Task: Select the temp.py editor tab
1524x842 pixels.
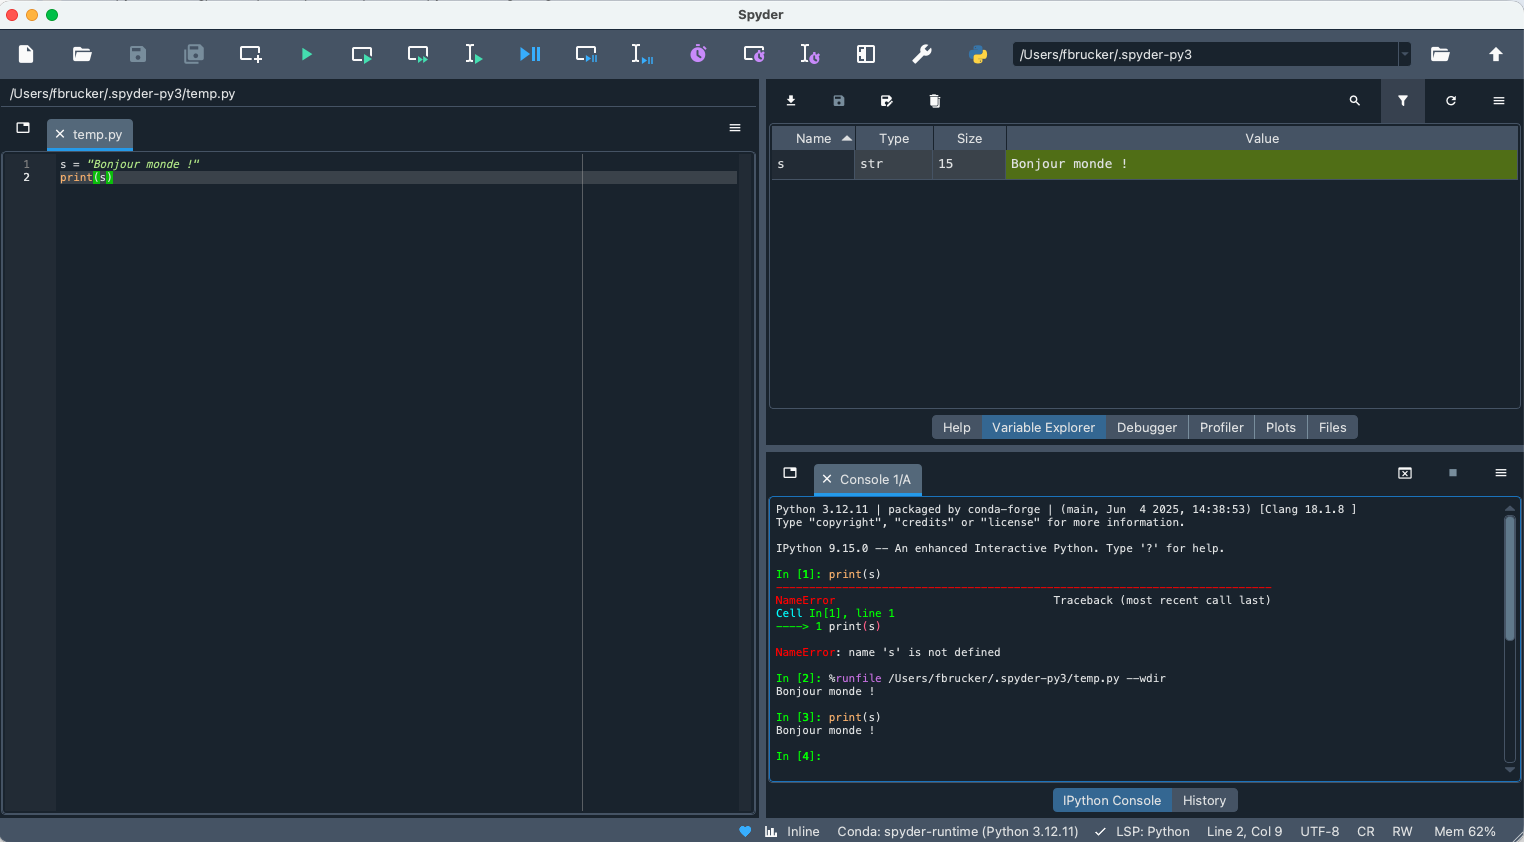Action: (97, 134)
